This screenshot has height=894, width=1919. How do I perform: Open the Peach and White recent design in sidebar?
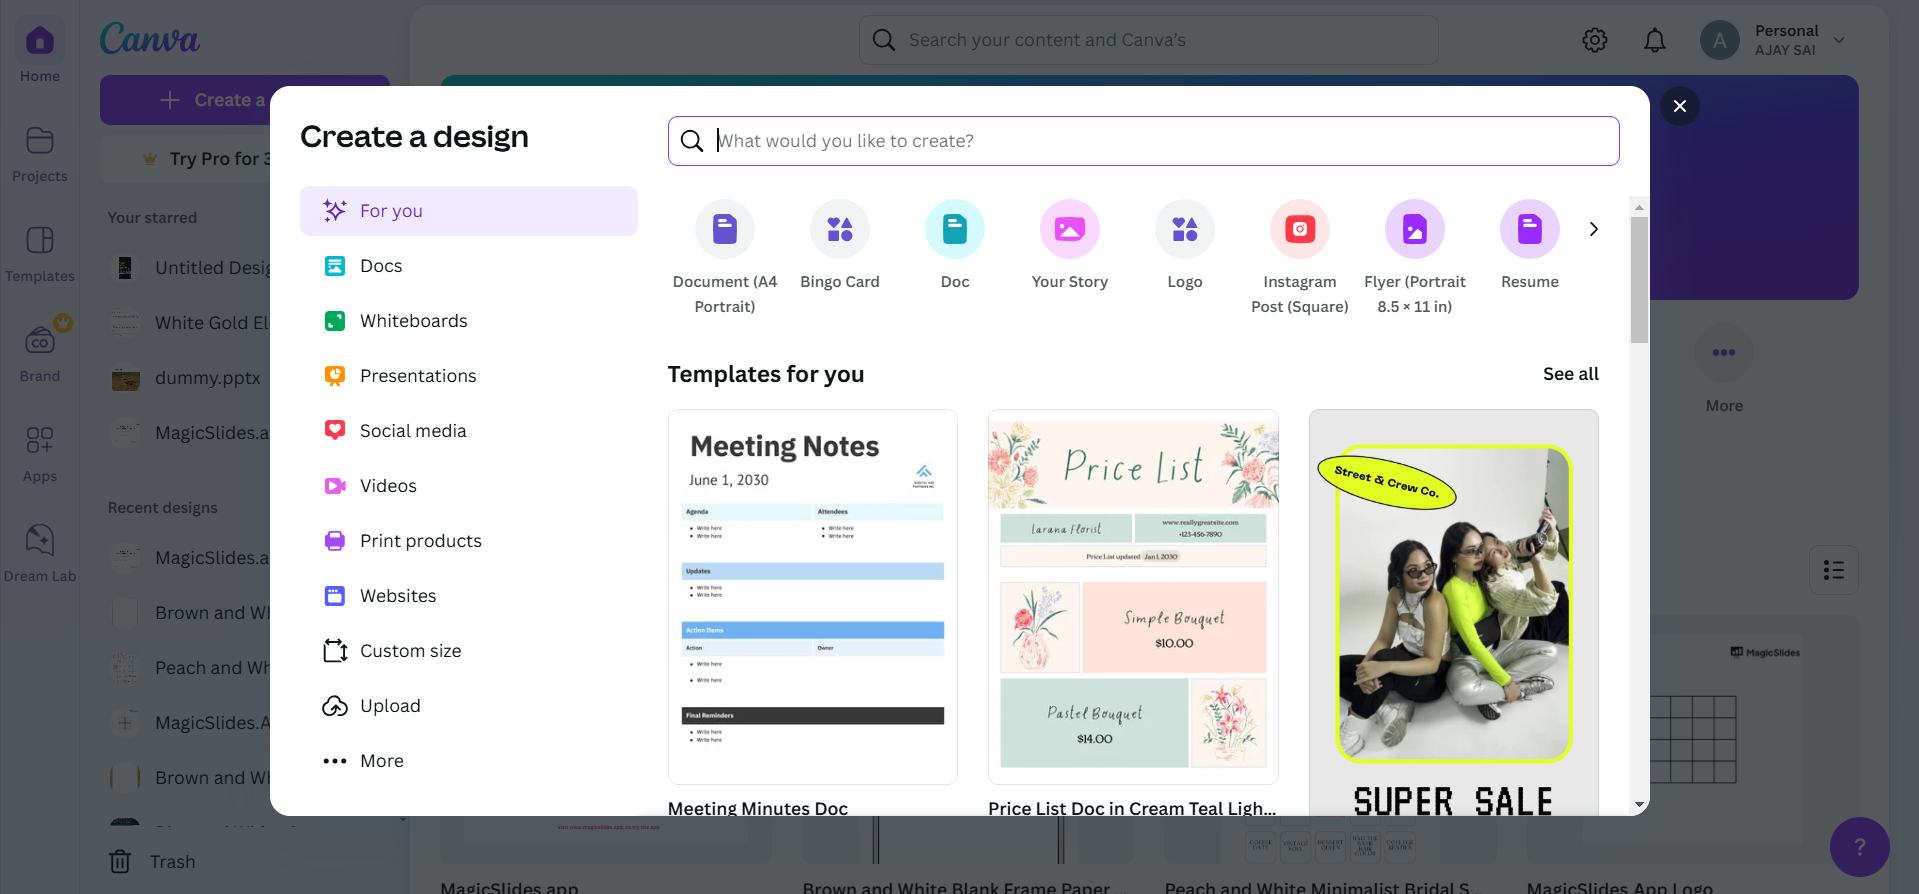[188, 668]
